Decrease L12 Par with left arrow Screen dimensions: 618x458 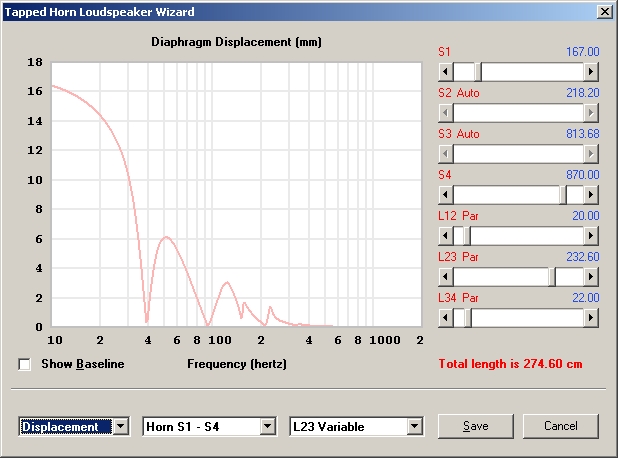coord(446,236)
